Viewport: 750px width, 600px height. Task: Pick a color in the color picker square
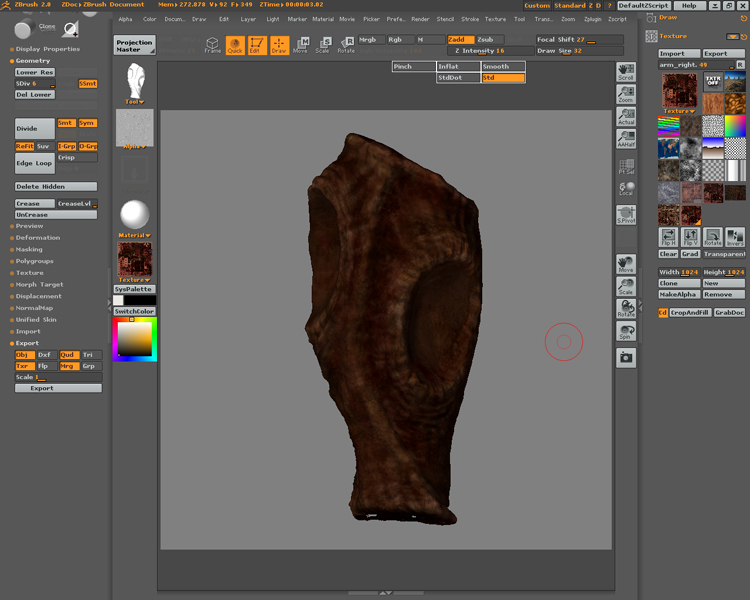click(134, 340)
